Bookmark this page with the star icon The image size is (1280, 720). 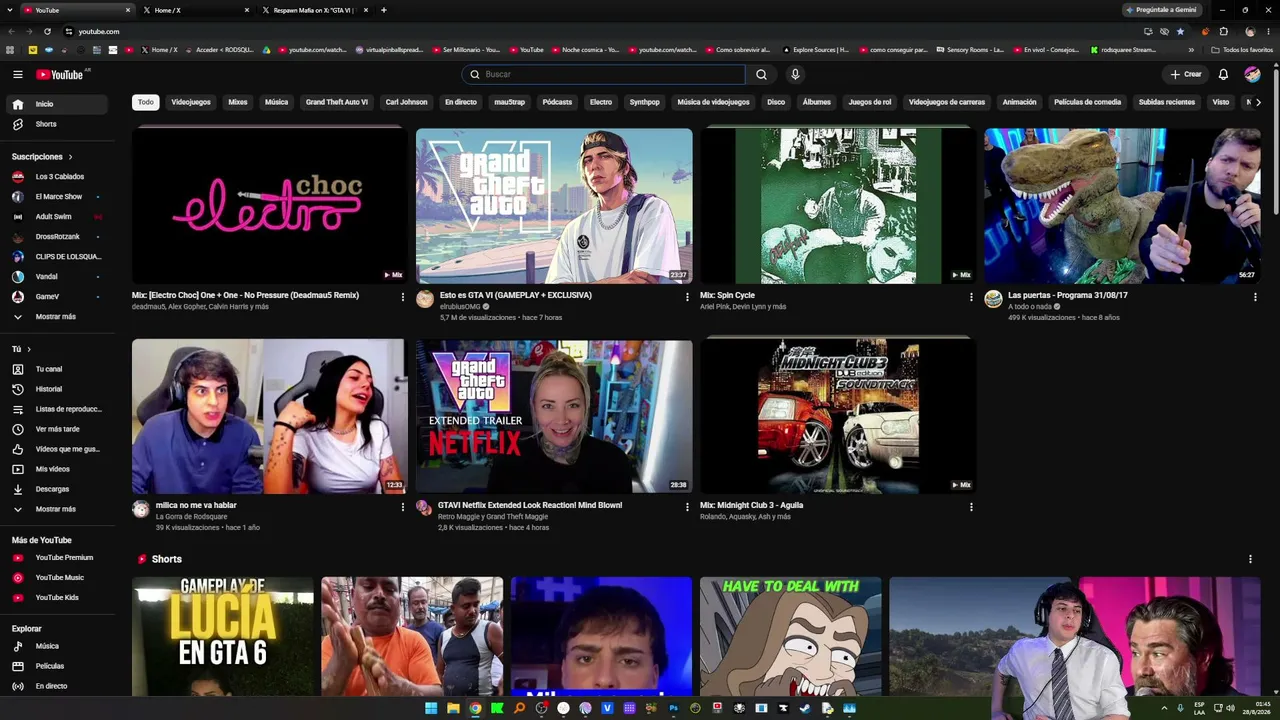pos(1180,32)
